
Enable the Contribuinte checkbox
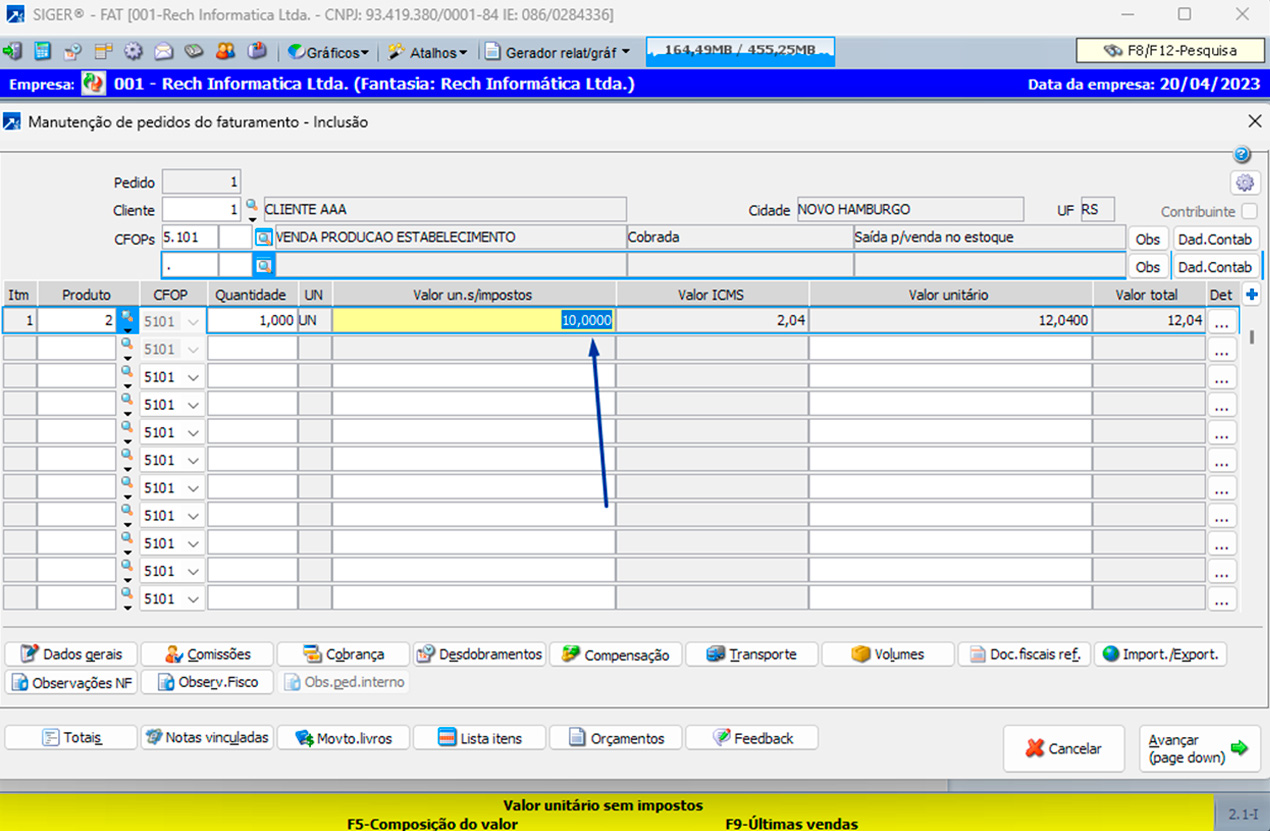[x=1248, y=211]
